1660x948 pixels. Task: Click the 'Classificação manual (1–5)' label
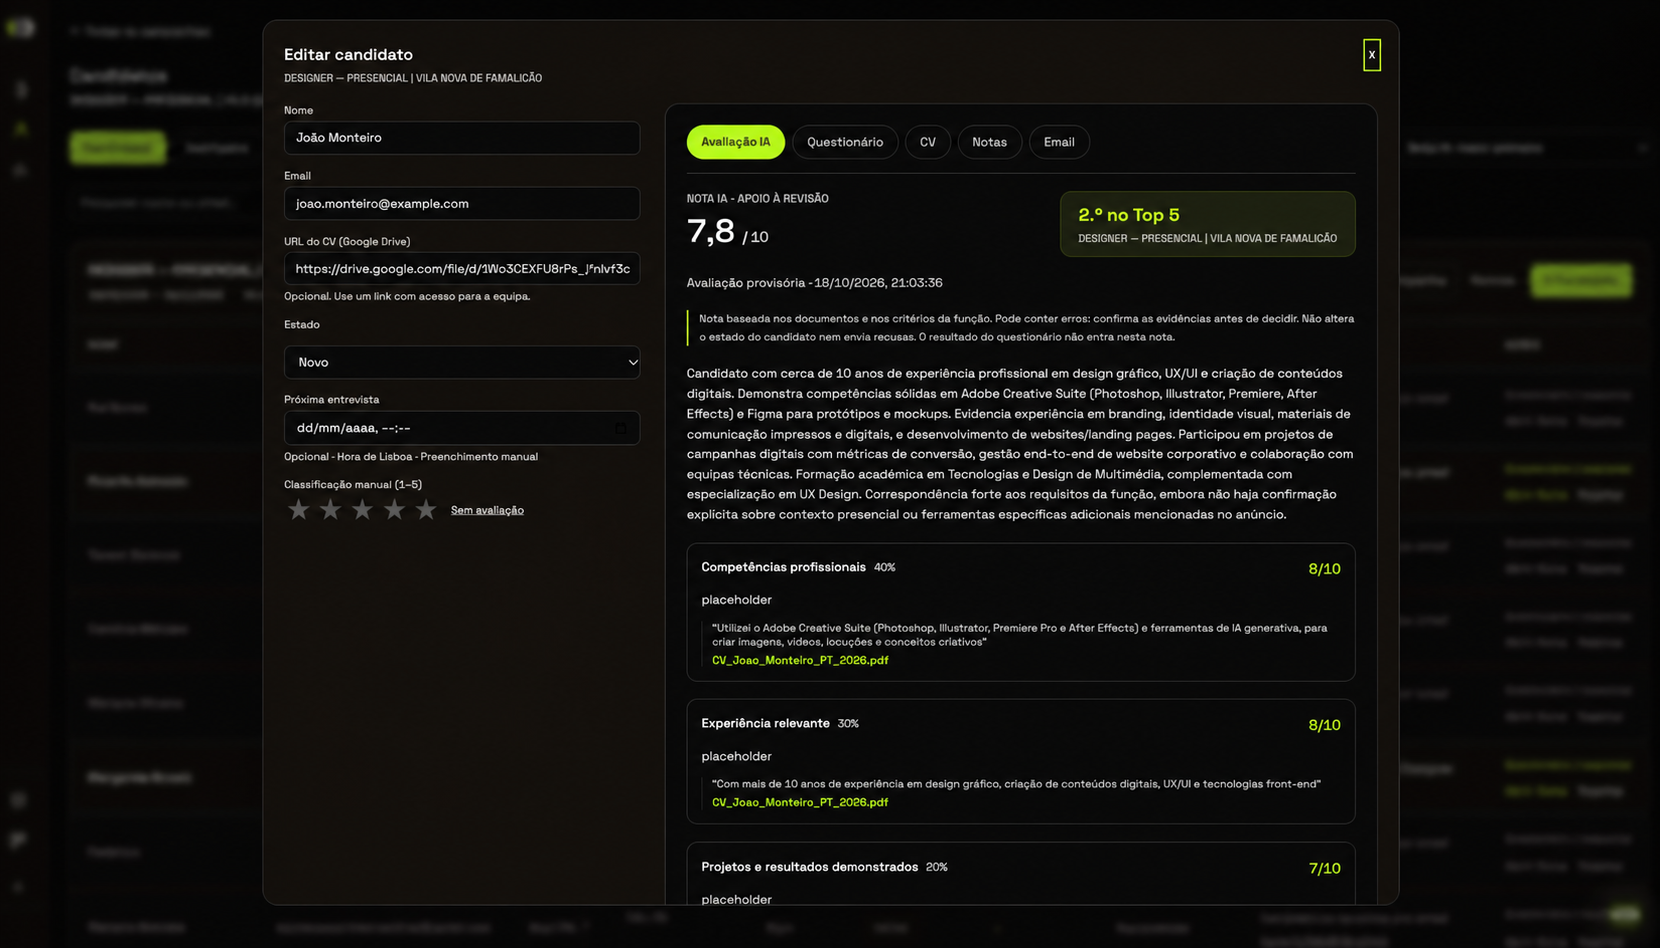tap(353, 485)
